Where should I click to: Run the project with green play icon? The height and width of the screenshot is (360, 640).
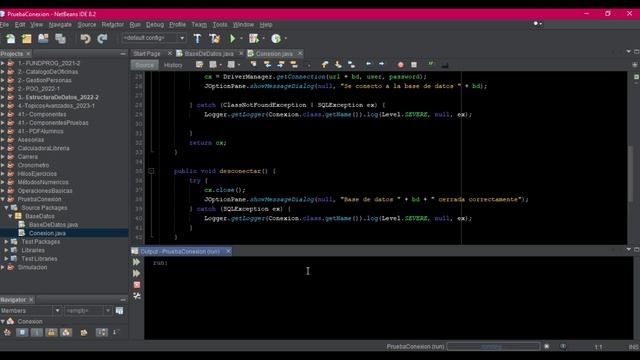pyautogui.click(x=233, y=38)
